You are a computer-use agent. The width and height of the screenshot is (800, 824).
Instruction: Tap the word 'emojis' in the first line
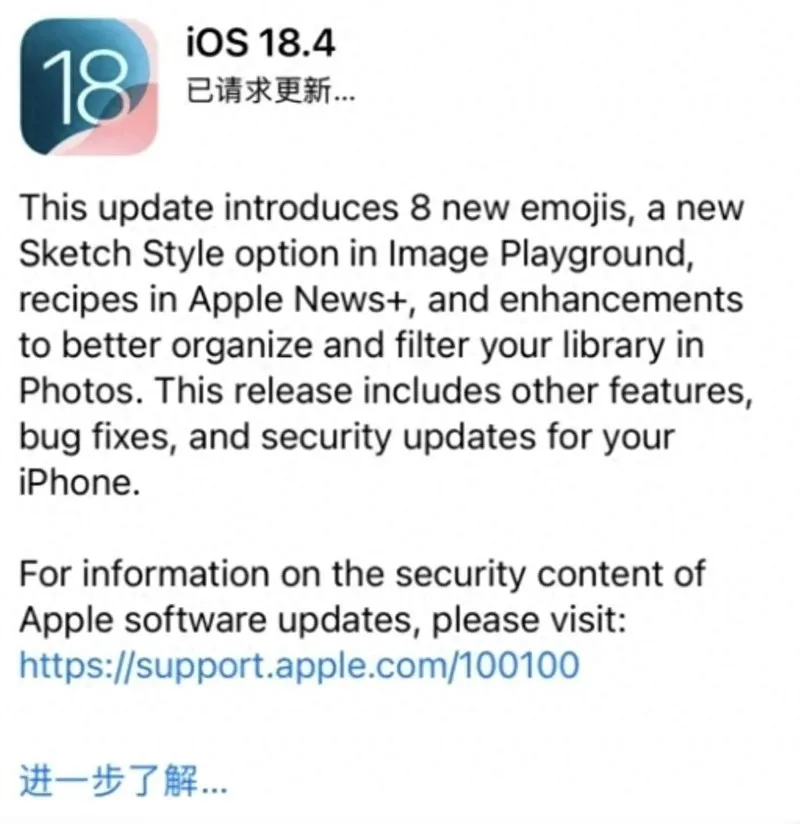pos(577,209)
